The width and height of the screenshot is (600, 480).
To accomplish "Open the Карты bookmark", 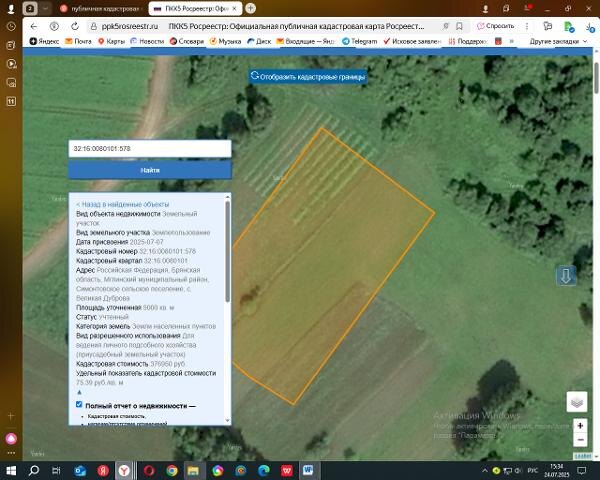I will pos(111,41).
